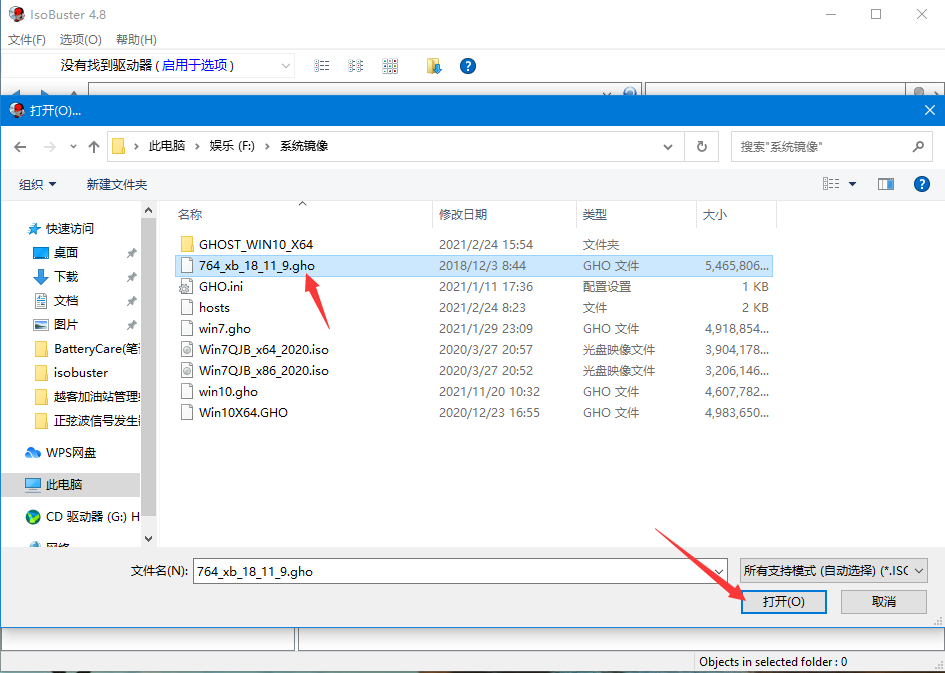Open the 文件(F) menu

[27, 40]
